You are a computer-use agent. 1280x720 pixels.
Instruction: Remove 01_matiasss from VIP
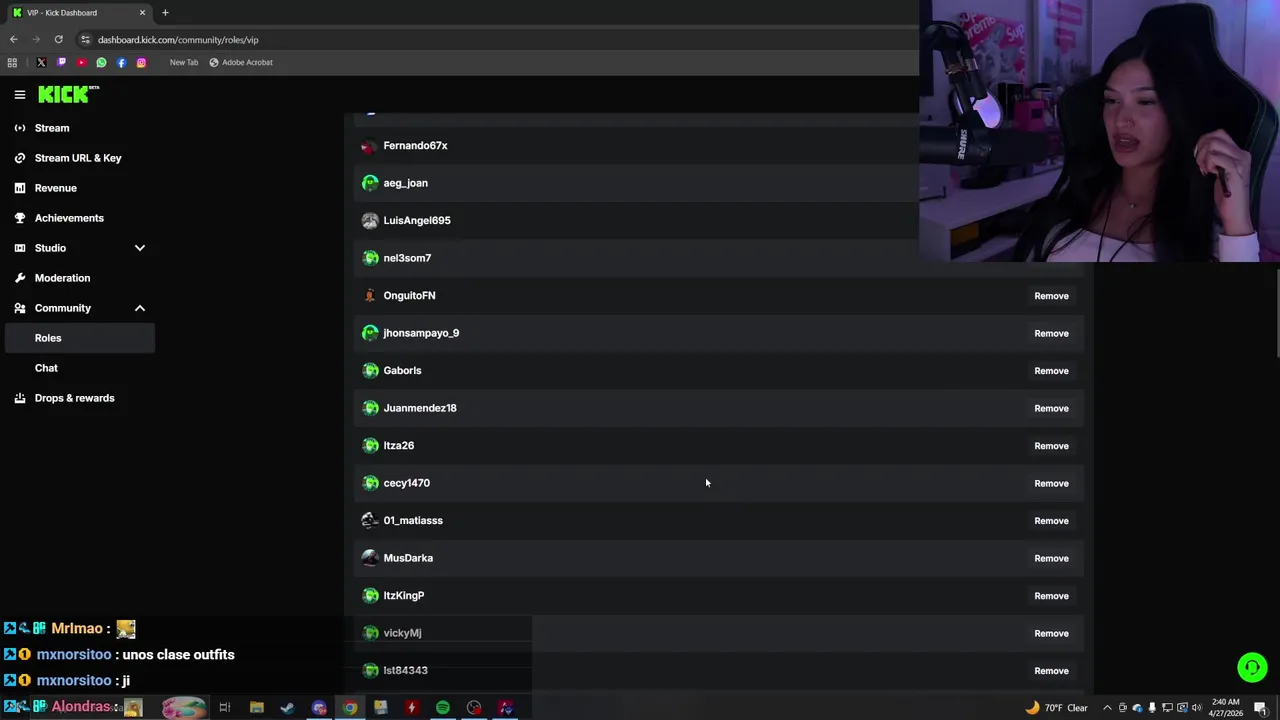[x=1051, y=521]
